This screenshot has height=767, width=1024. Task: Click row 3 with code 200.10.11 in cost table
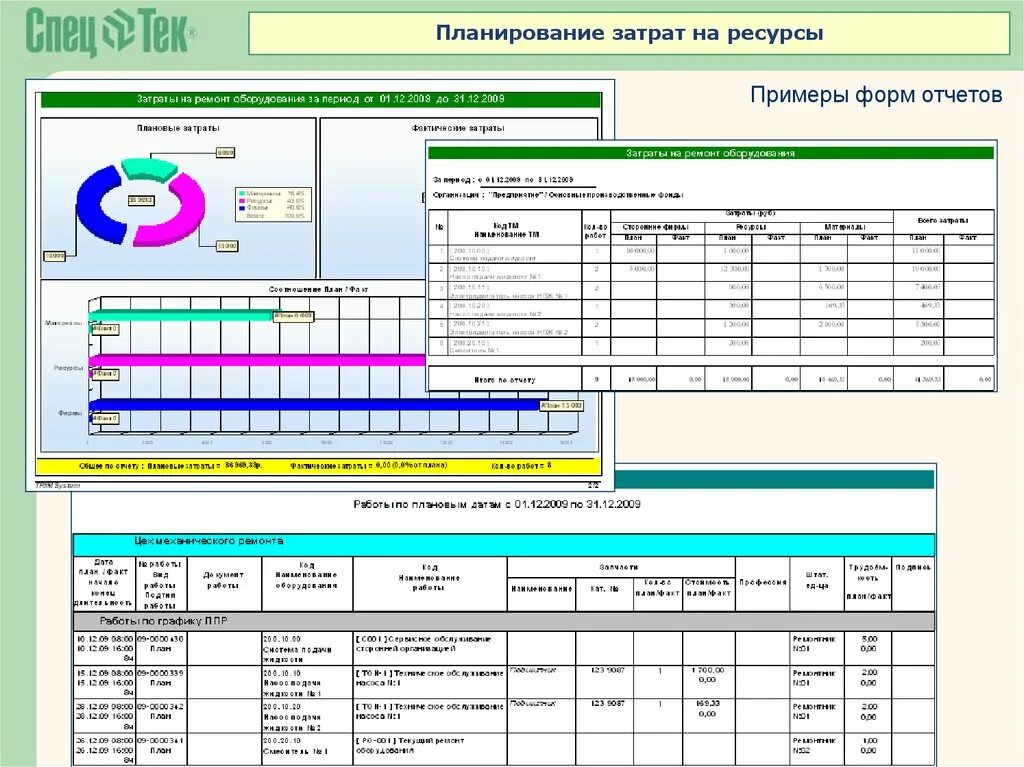tap(711, 291)
